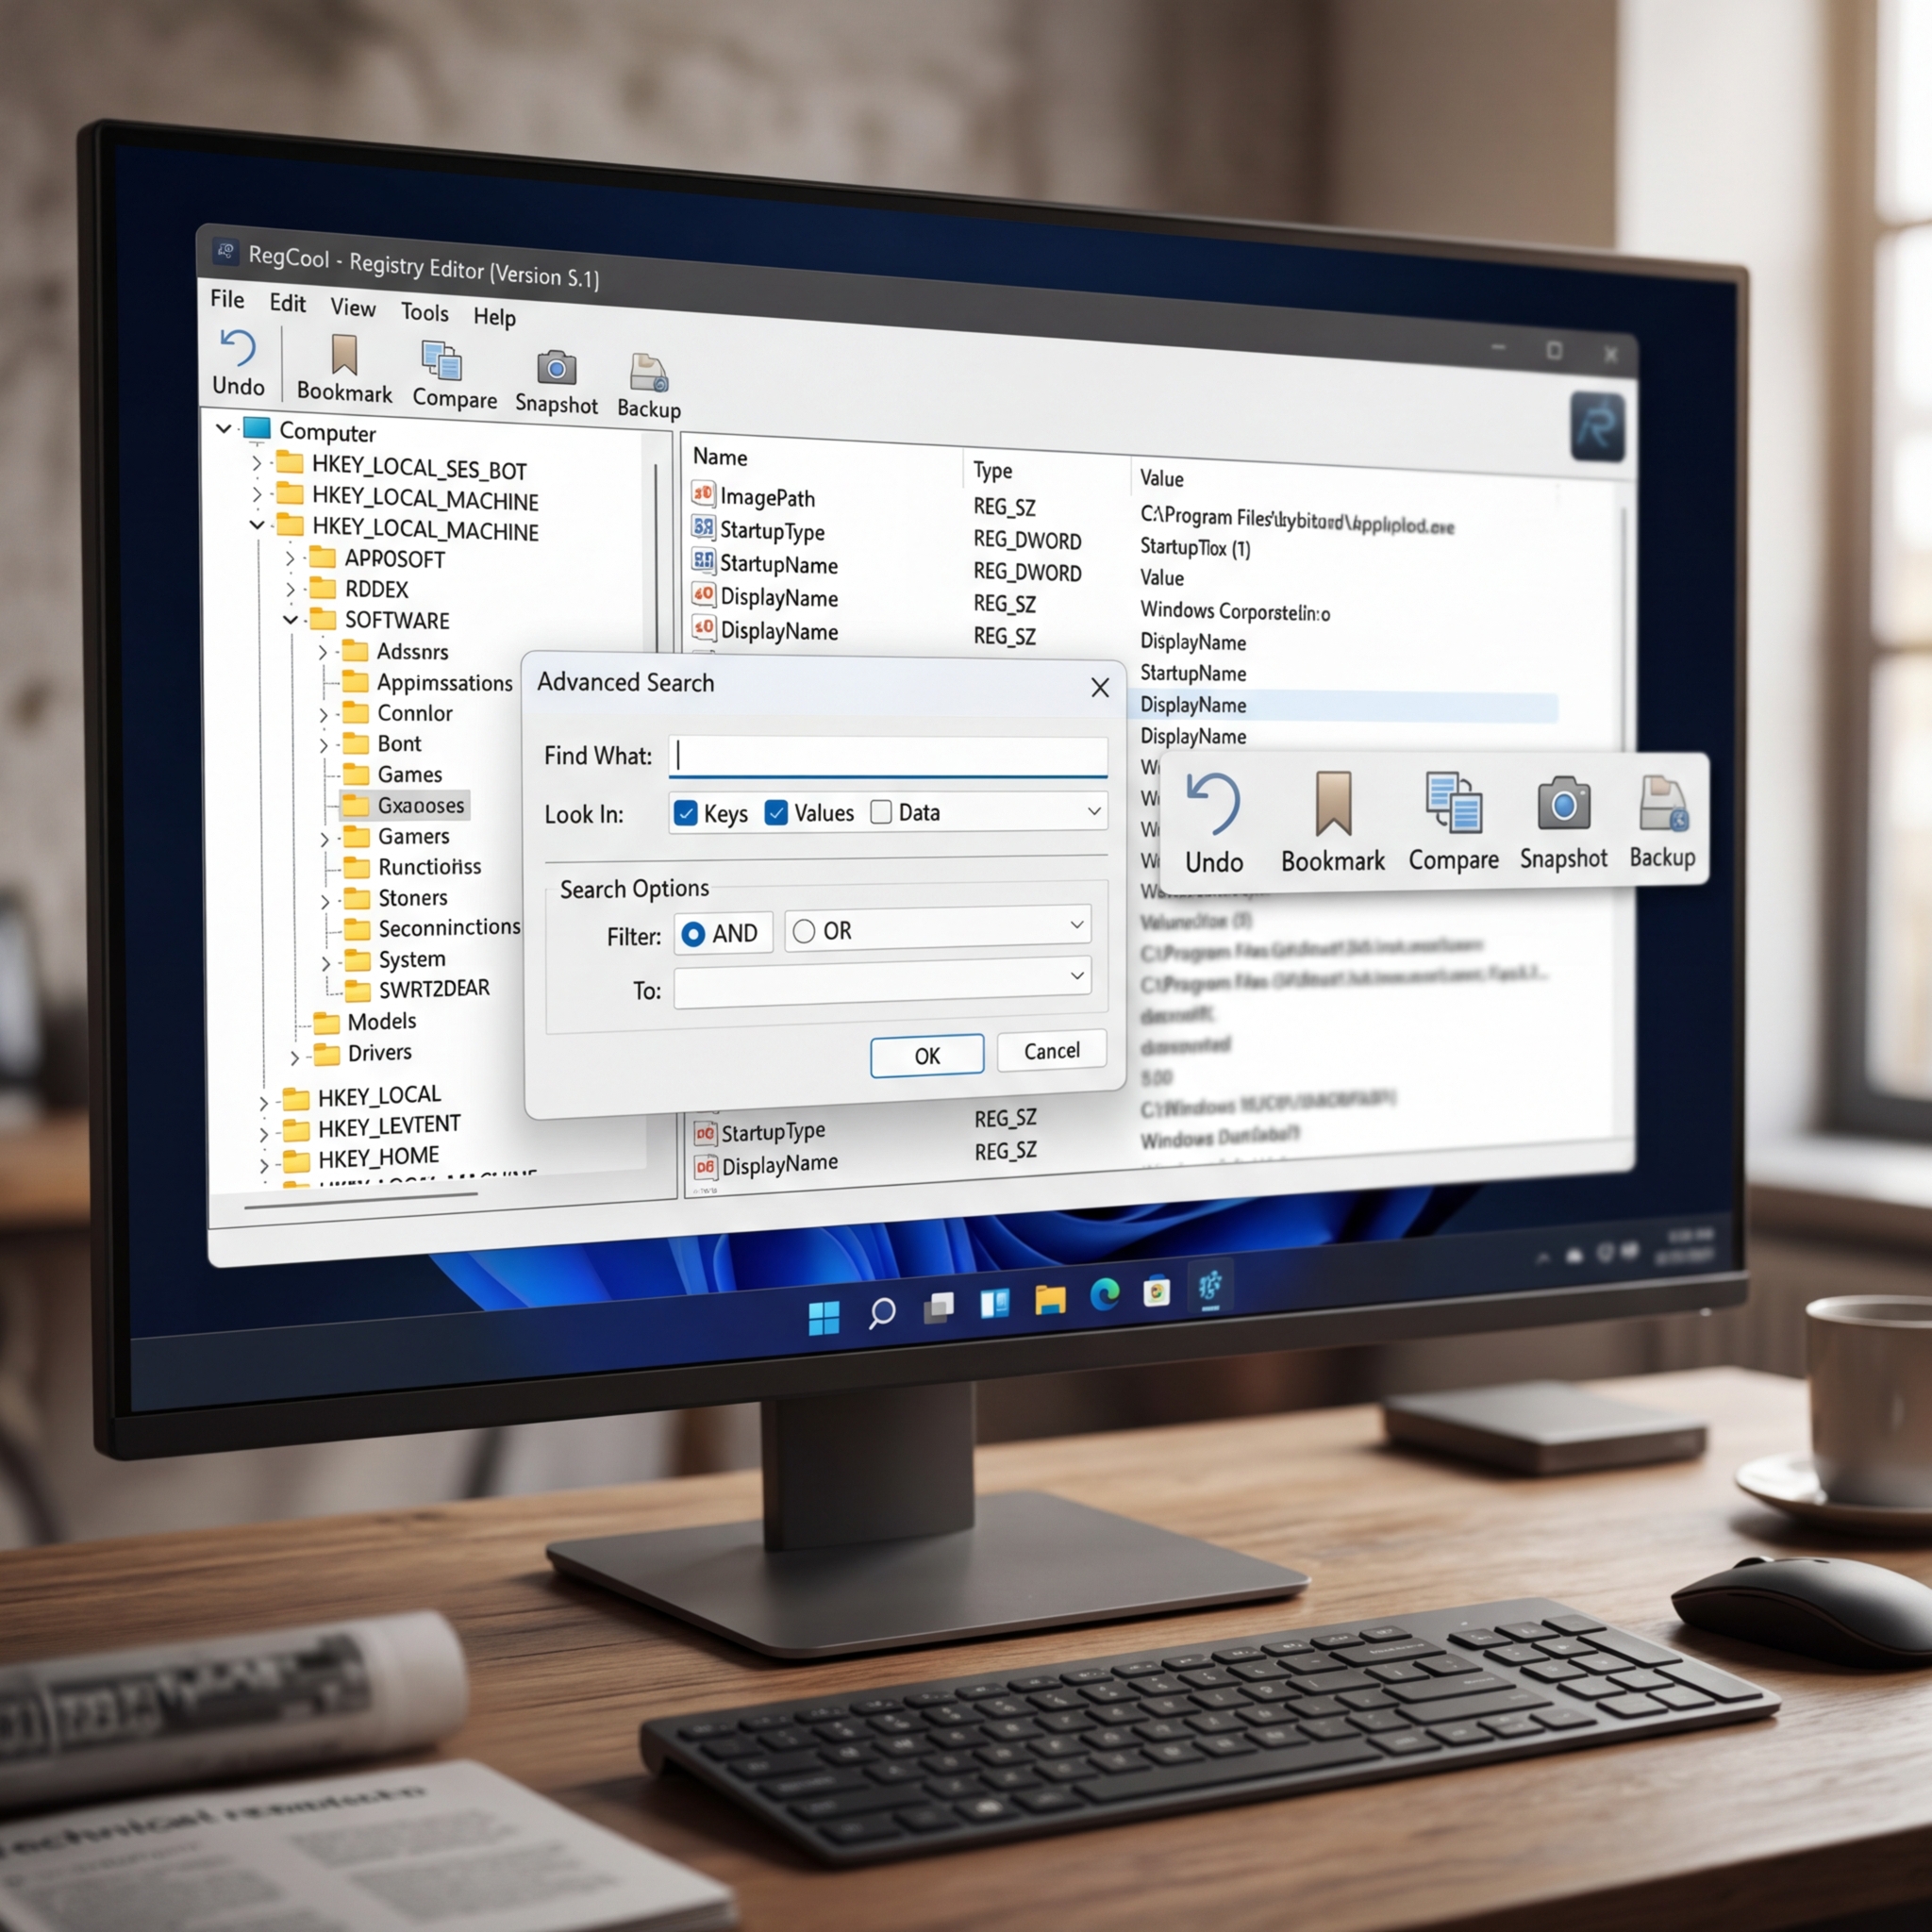This screenshot has height=1932, width=1932.
Task: Open the Windows Start menu
Action: [823, 1318]
